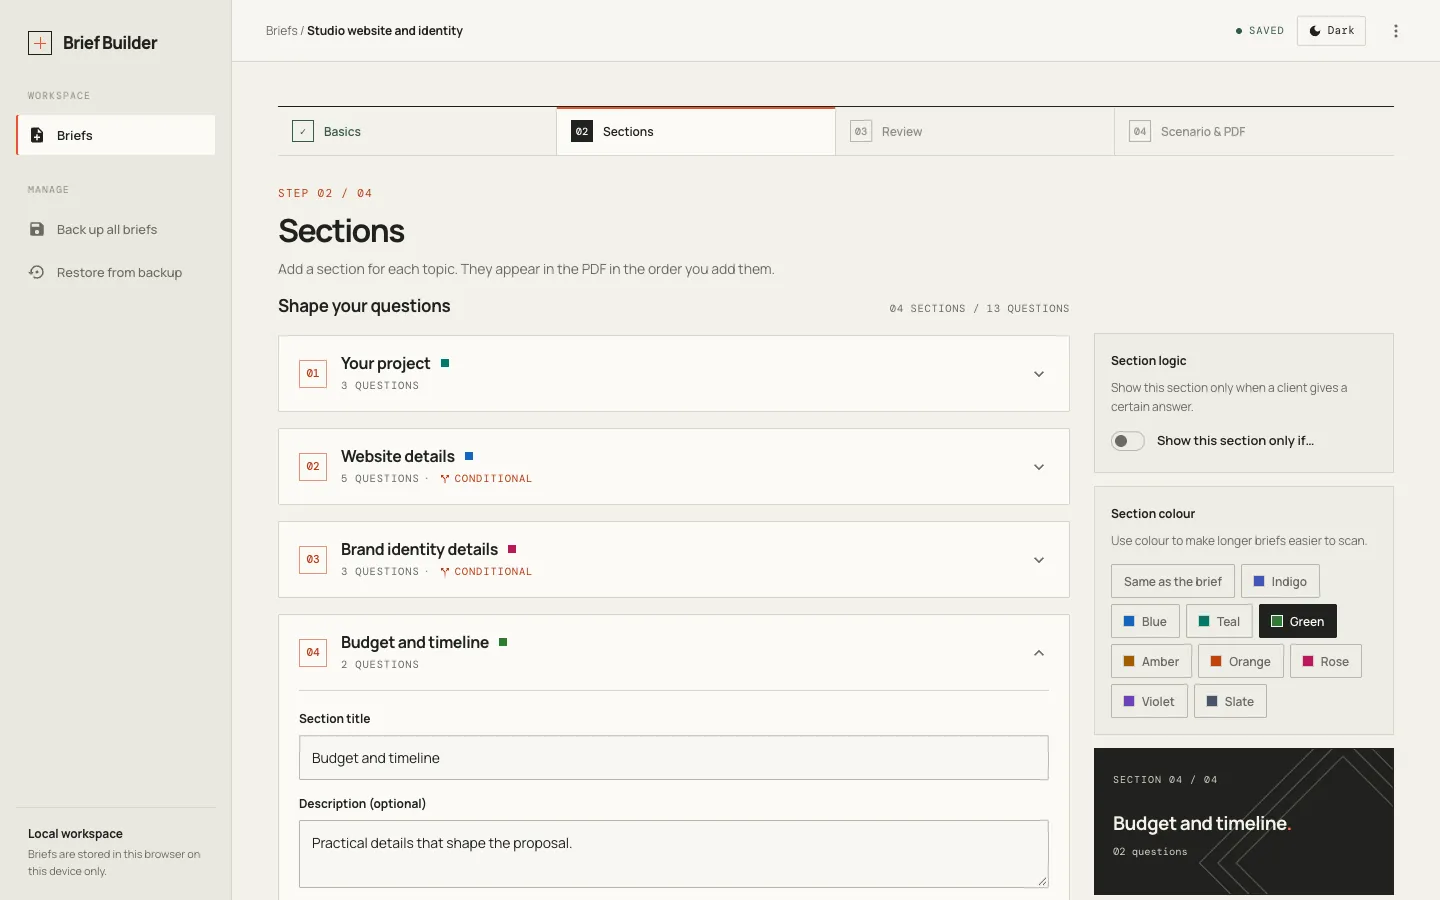Pick the Amber section colour
1440x900 pixels.
click(1151, 661)
